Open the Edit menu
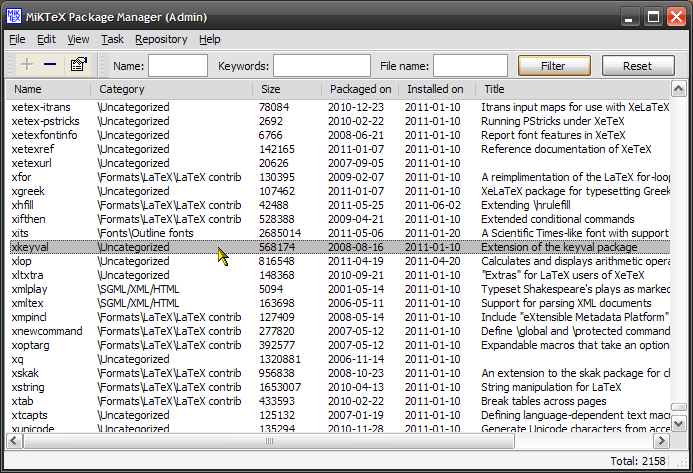Screen dimensions: 693x473 tap(46, 39)
